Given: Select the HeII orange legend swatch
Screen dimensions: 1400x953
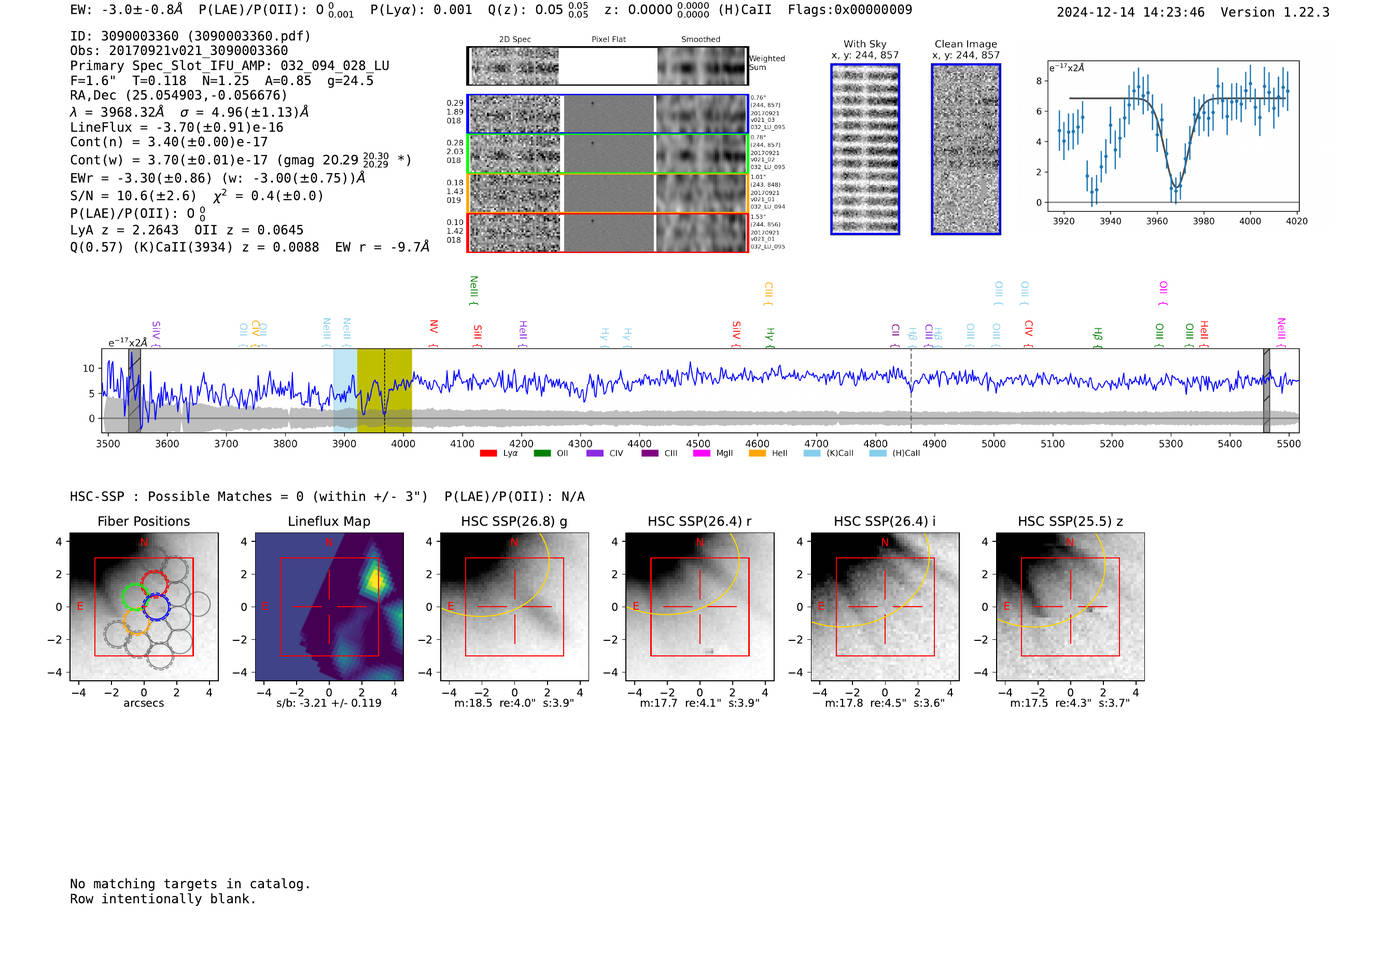Looking at the screenshot, I should (757, 453).
